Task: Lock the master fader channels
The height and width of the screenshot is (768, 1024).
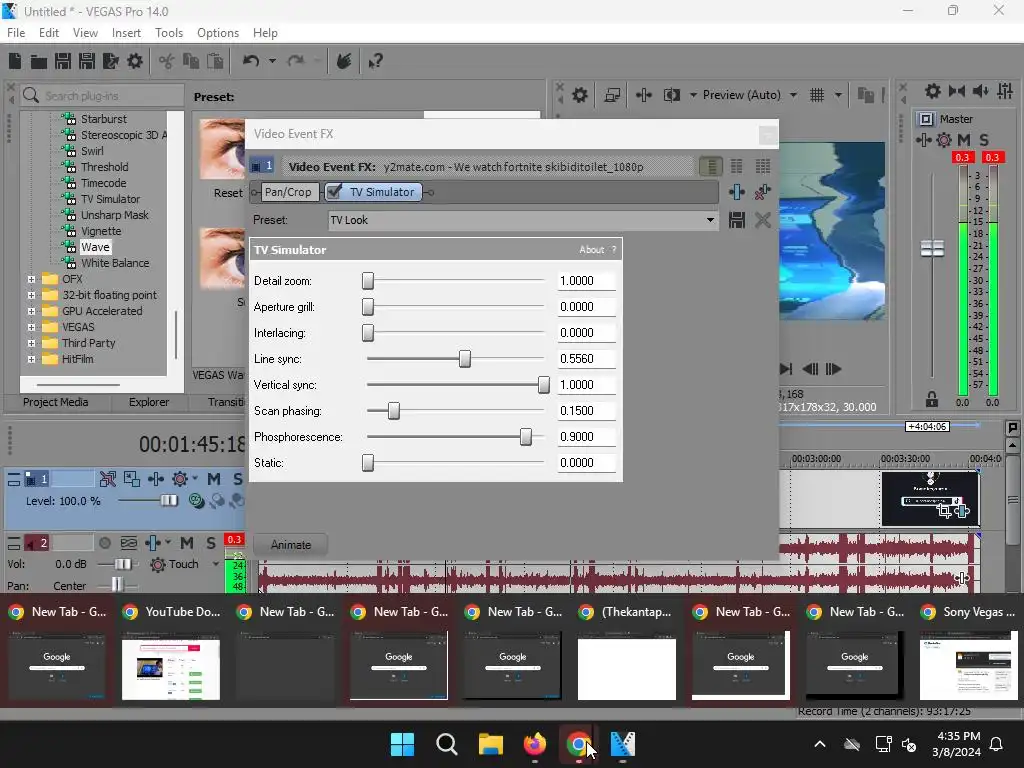Action: (932, 398)
